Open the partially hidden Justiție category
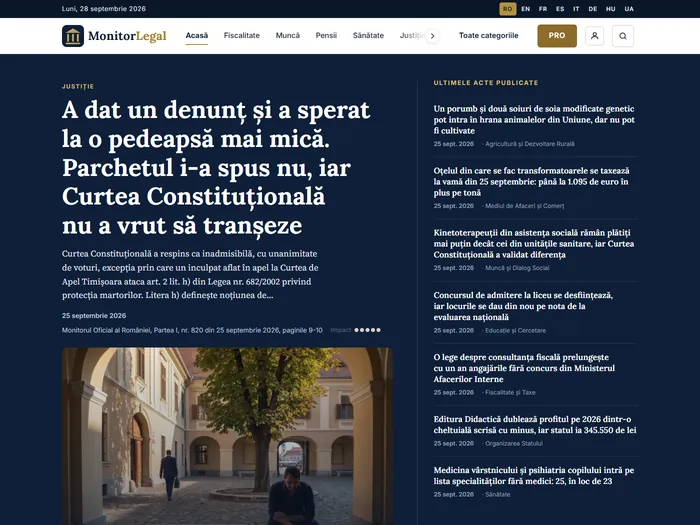The height and width of the screenshot is (525, 700). click(412, 35)
